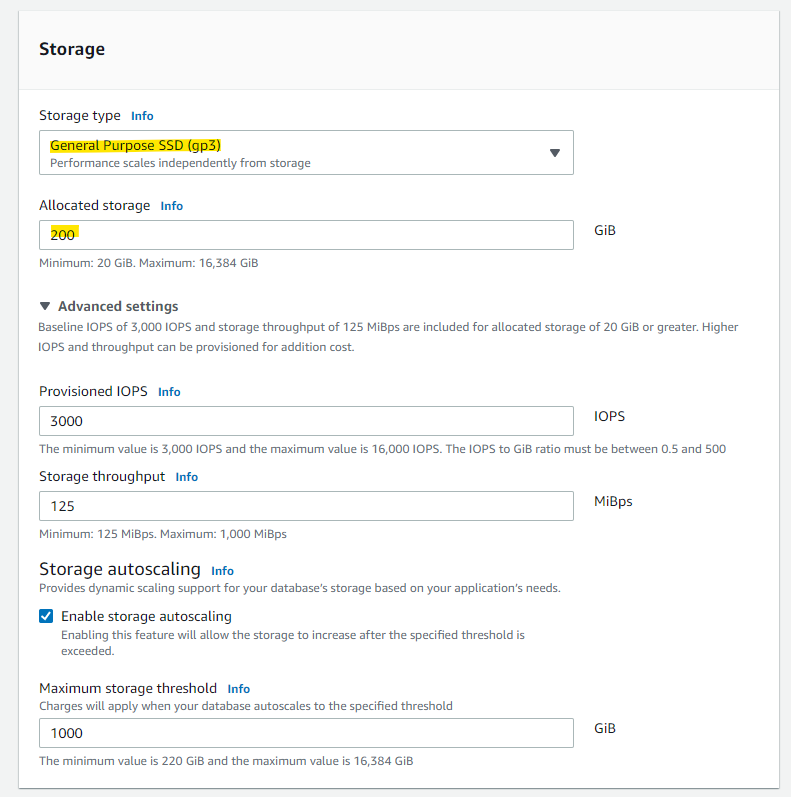Click the Info link beside Allocated storage
Viewport: 791px width, 797px height.
tap(172, 206)
